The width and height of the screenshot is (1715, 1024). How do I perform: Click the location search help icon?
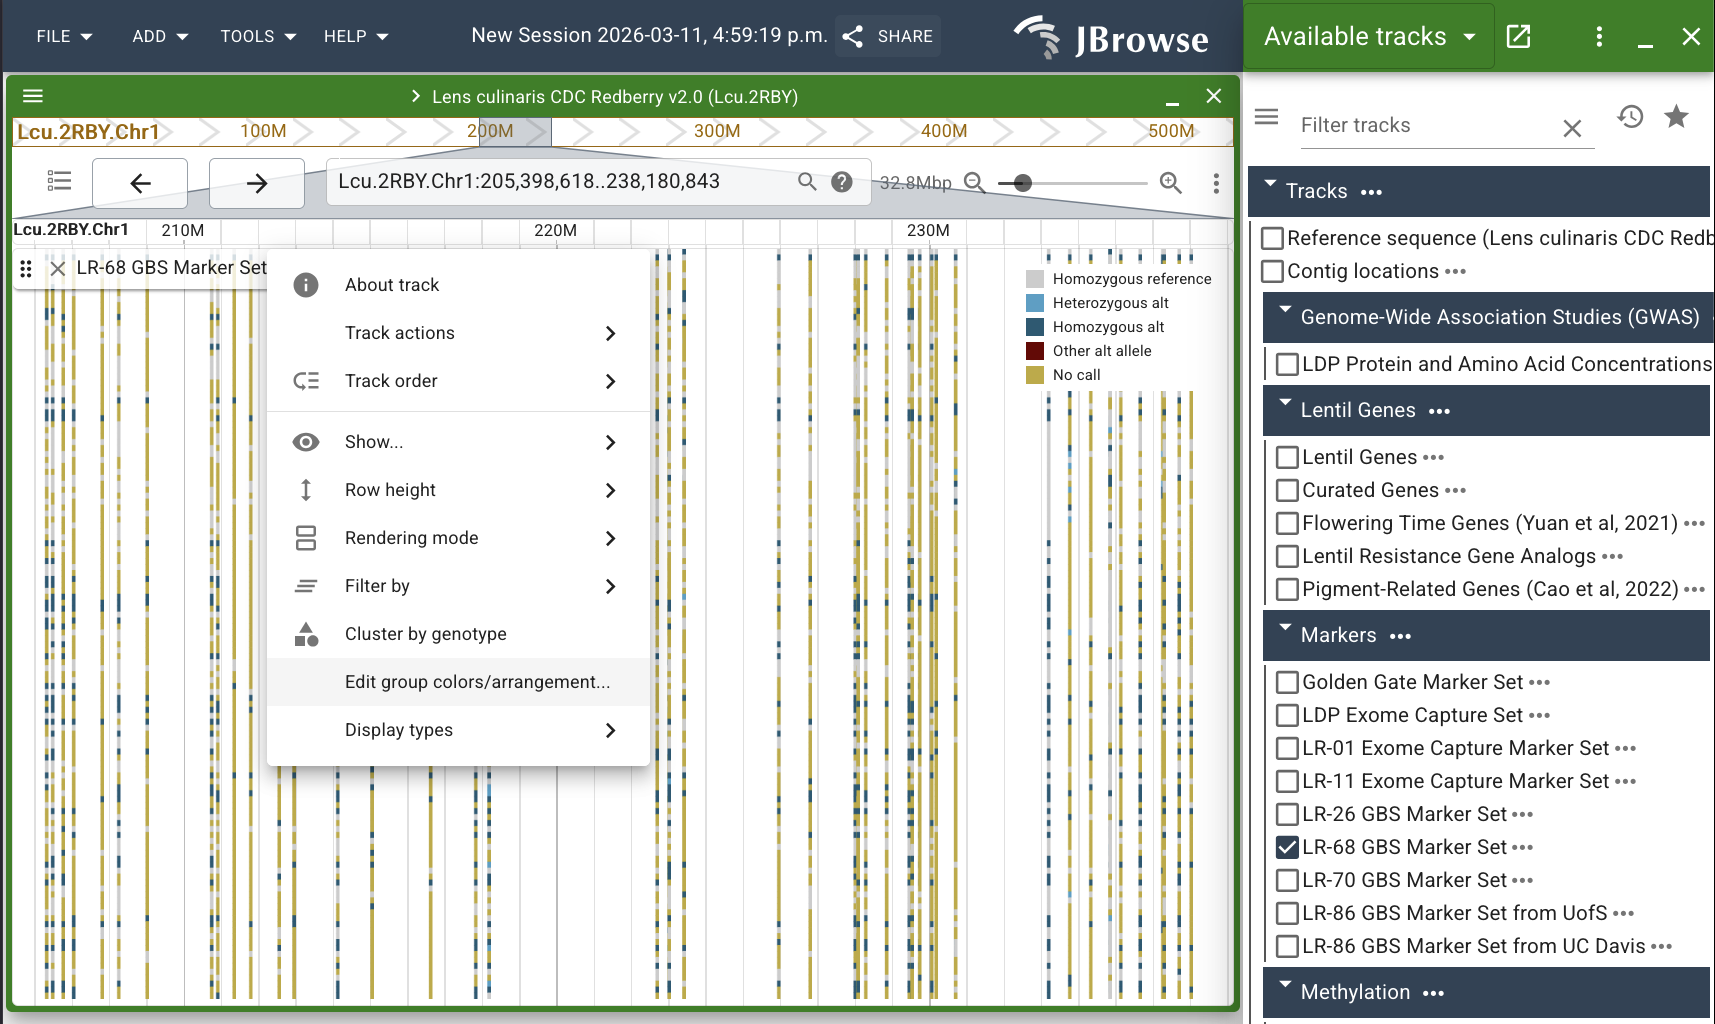pos(842,182)
